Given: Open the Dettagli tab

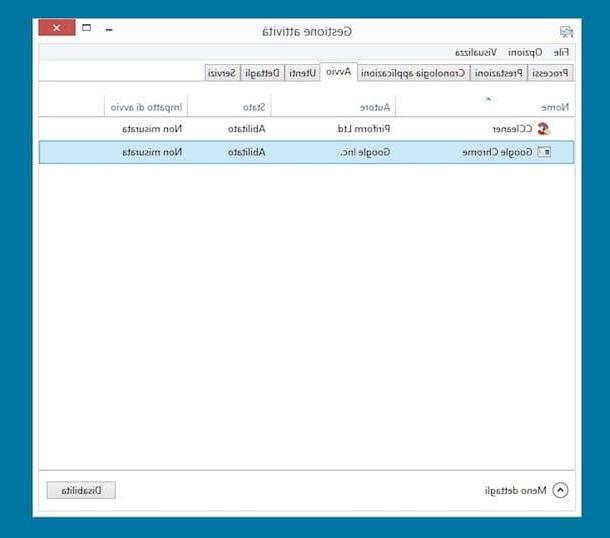Looking at the screenshot, I should 263,73.
